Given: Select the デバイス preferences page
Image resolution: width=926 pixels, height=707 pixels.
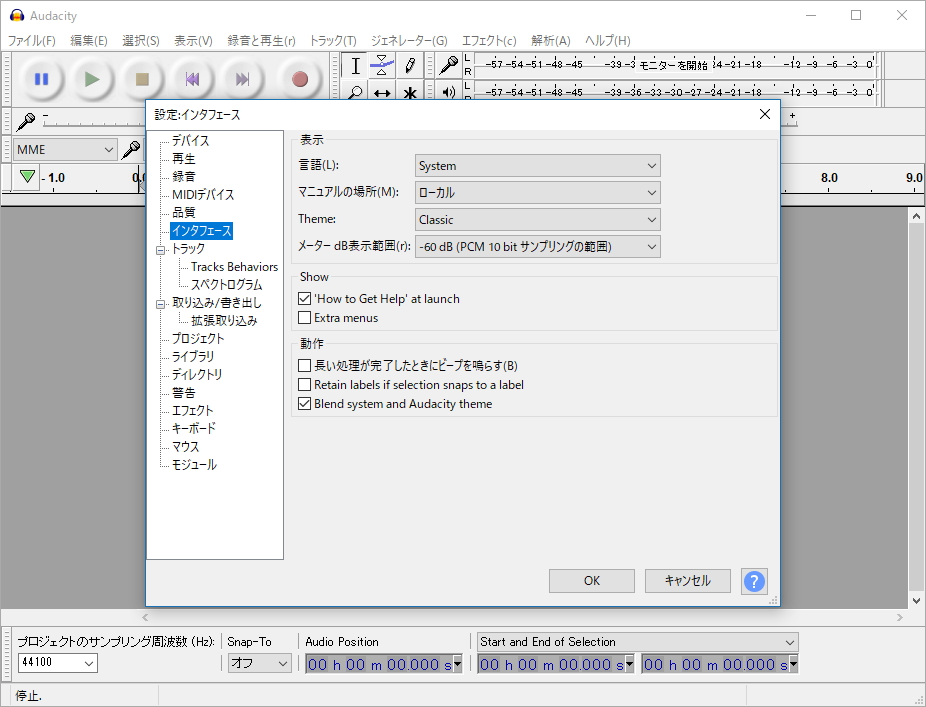Looking at the screenshot, I should [190, 141].
